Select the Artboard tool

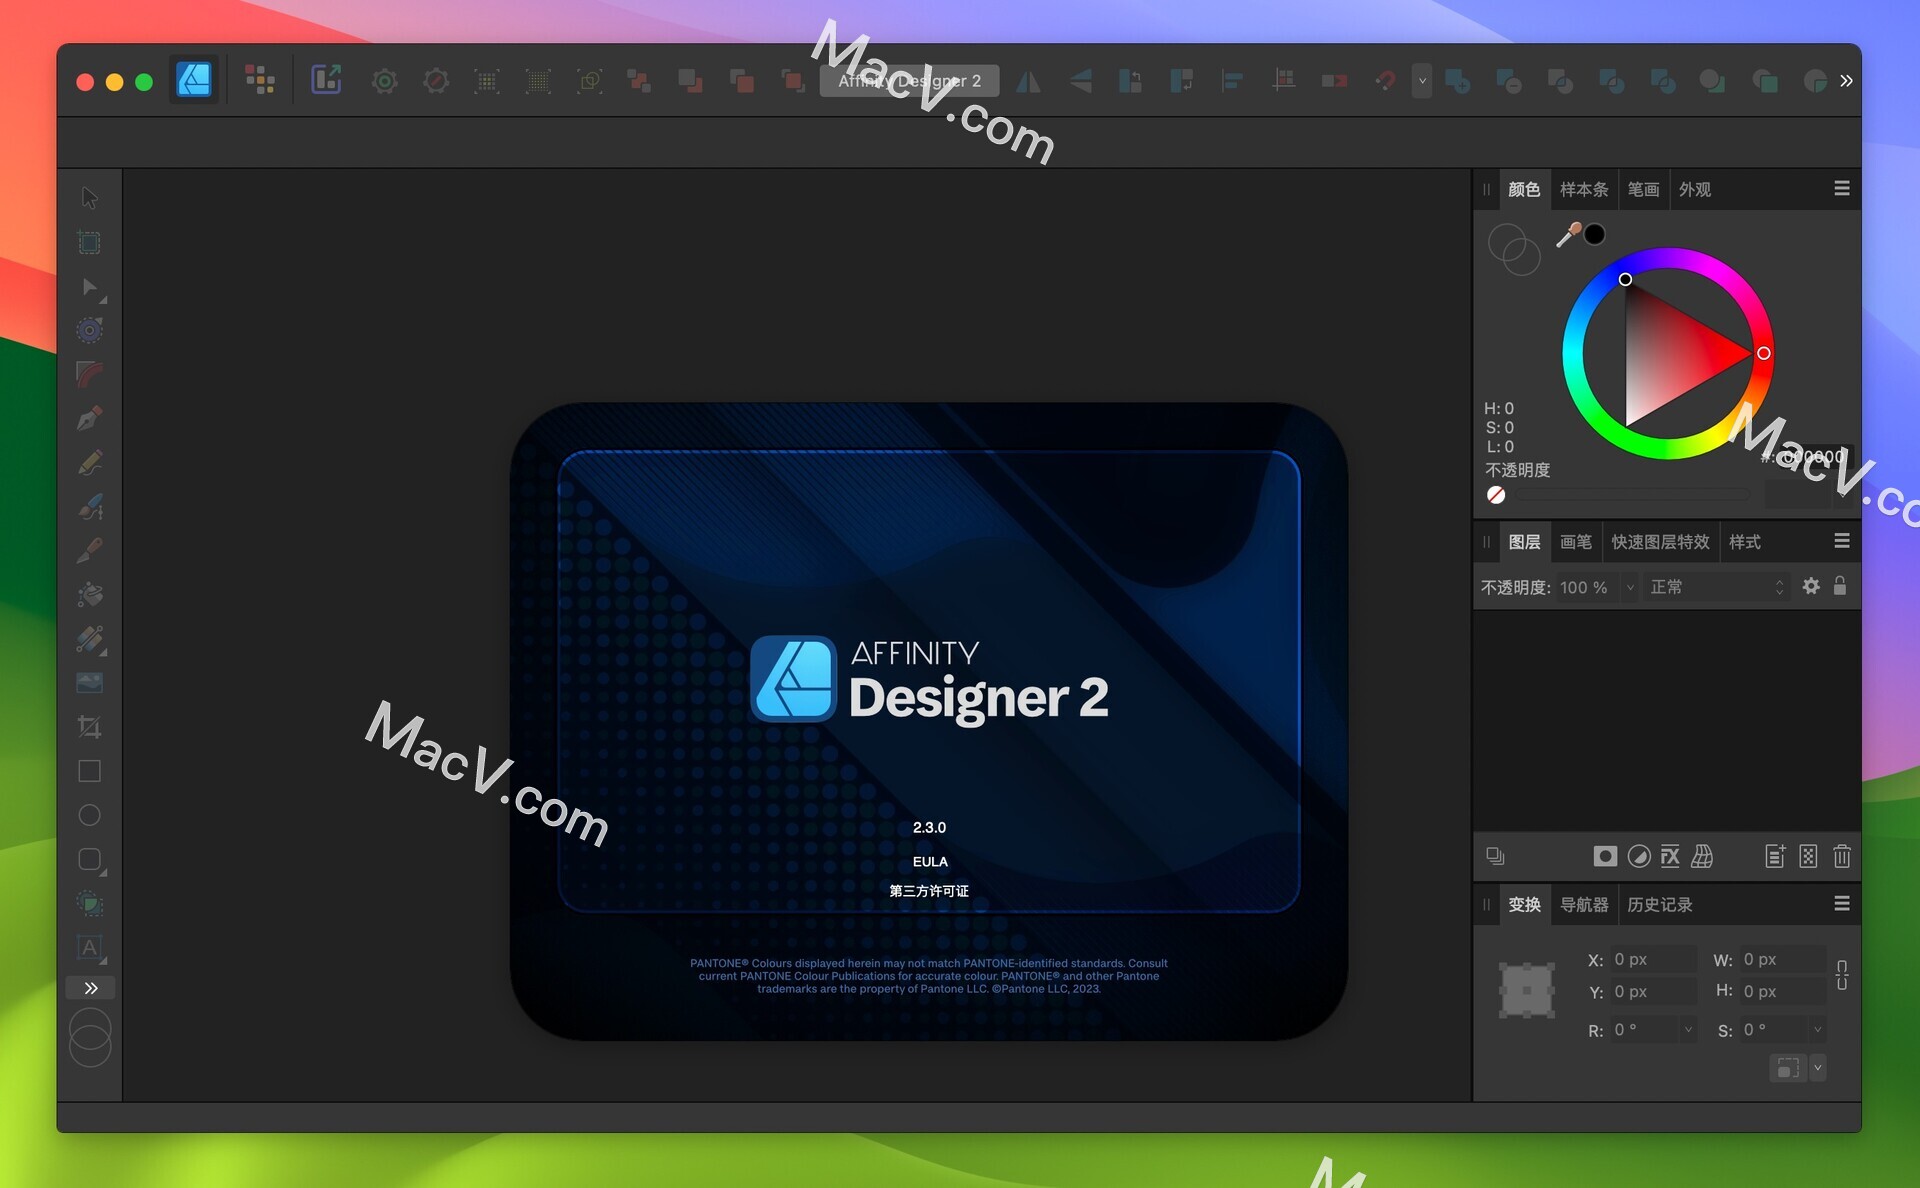click(90, 242)
